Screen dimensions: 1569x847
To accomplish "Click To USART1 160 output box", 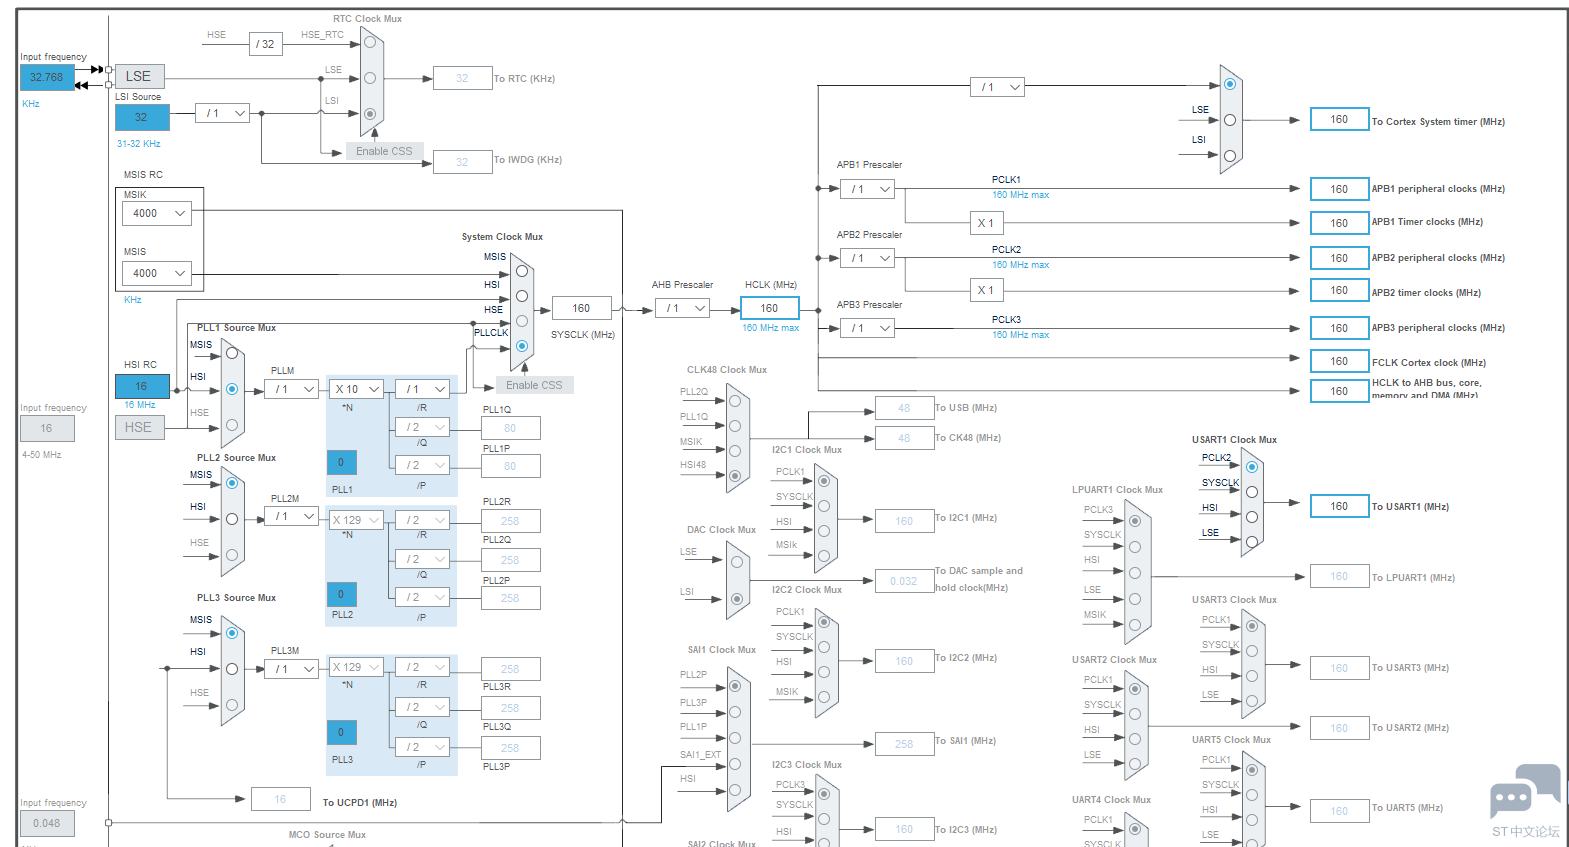I will [1339, 506].
